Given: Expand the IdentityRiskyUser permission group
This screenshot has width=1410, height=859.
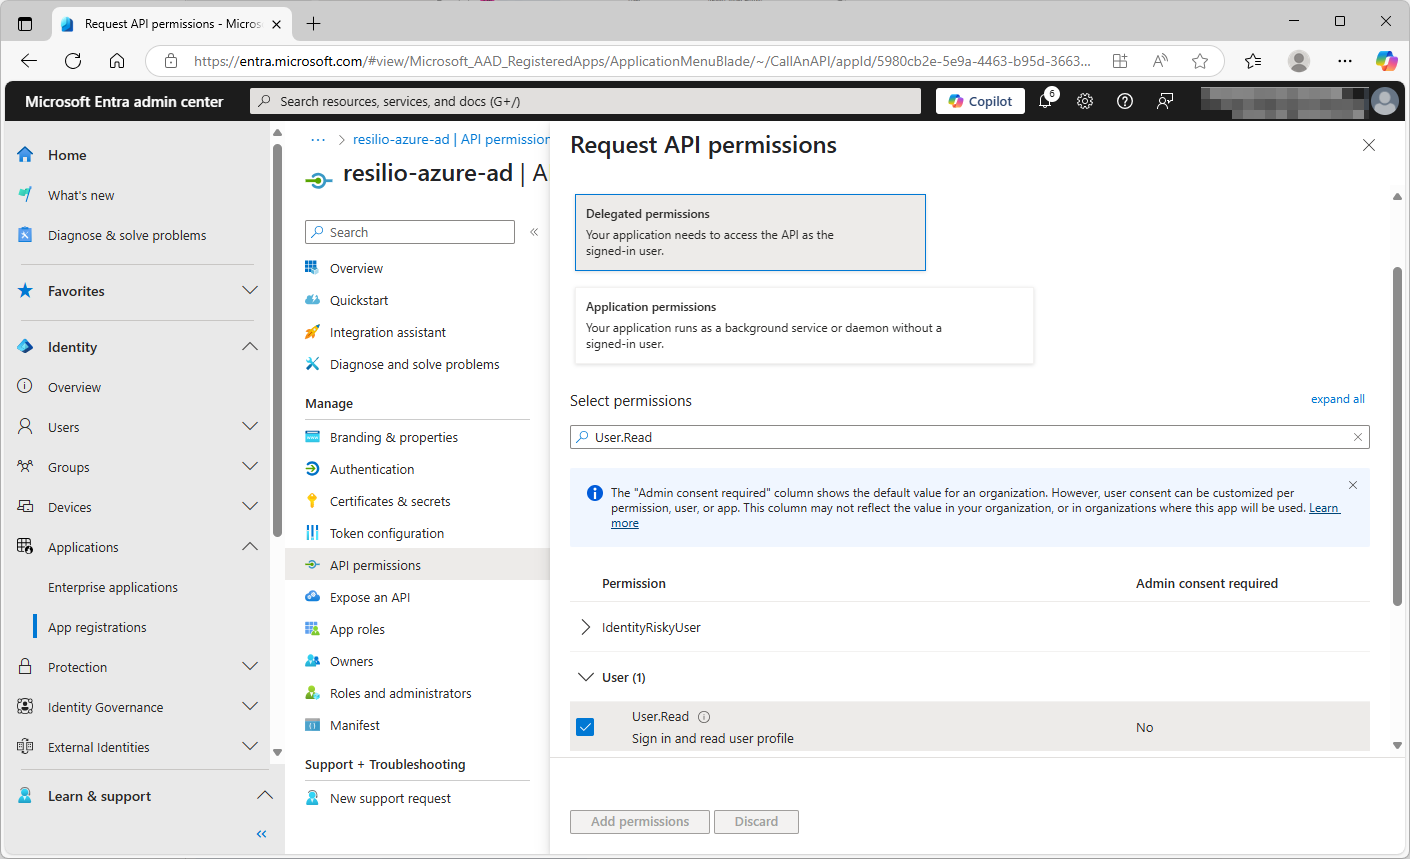Looking at the screenshot, I should pyautogui.click(x=585, y=627).
